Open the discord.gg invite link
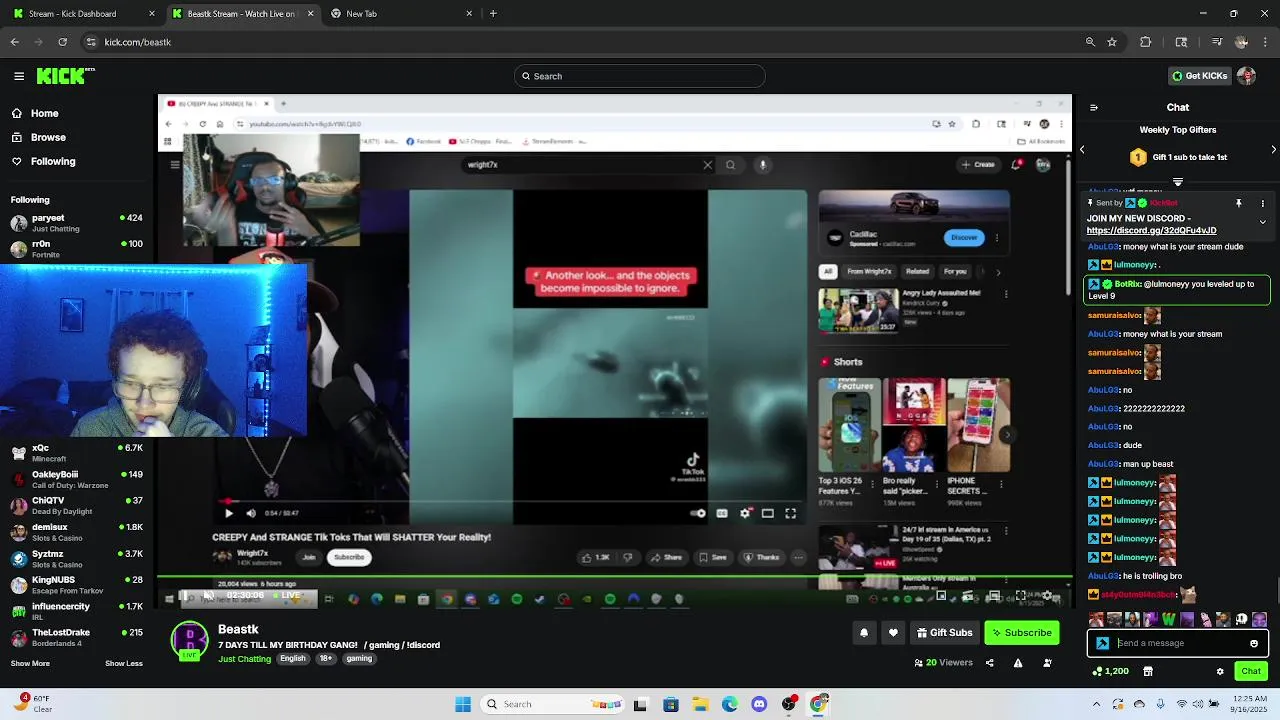This screenshot has width=1280, height=720. click(x=1151, y=231)
